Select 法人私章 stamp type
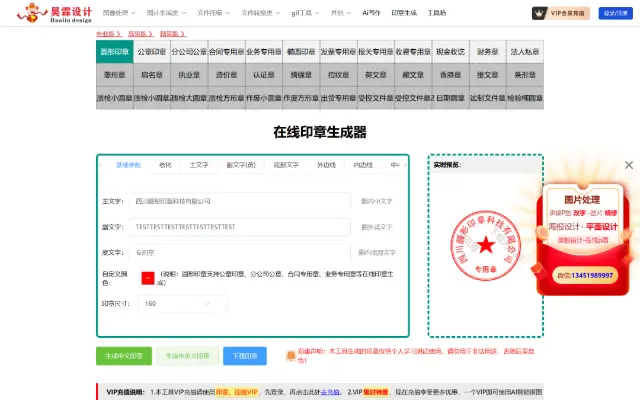Viewport: 640px width, 400px height. pos(525,52)
